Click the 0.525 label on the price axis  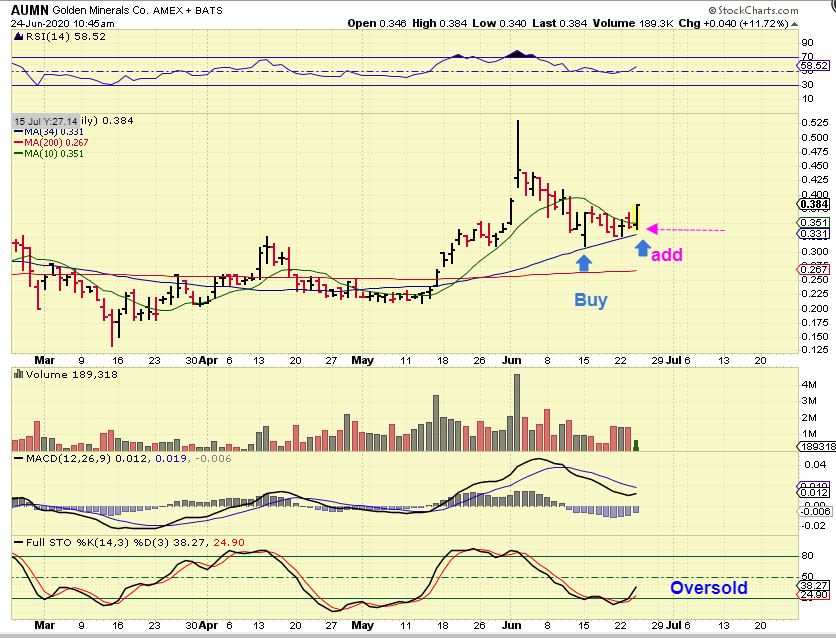[x=814, y=123]
